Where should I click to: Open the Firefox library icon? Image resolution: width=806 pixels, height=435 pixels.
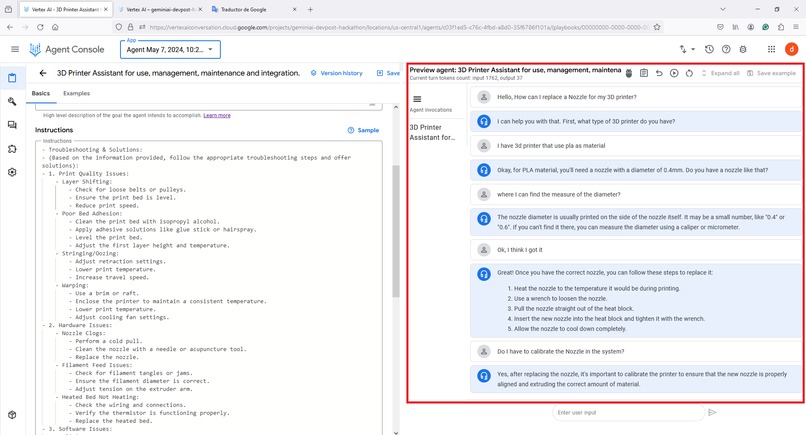(736, 27)
